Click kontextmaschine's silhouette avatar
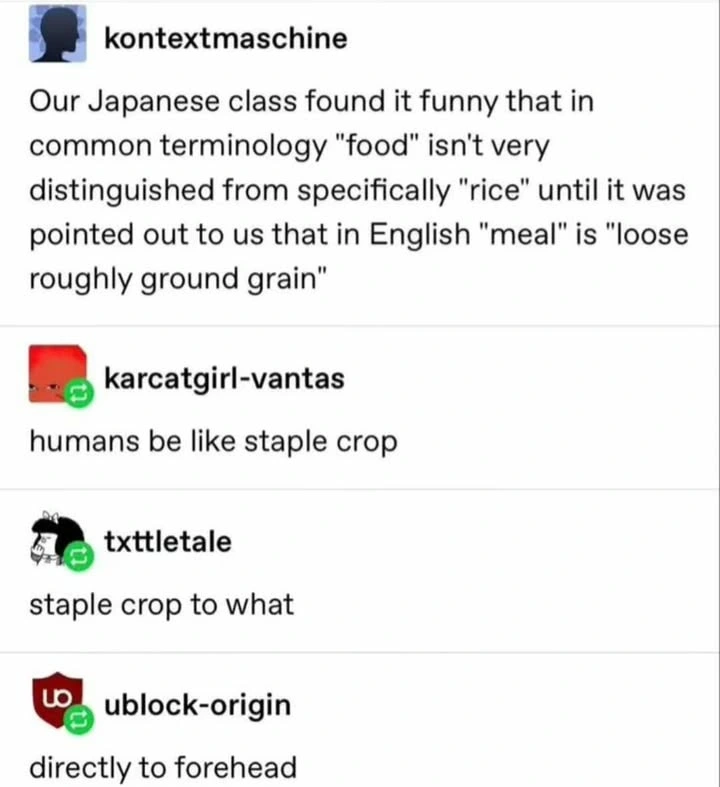The width and height of the screenshot is (720, 787). tap(58, 38)
